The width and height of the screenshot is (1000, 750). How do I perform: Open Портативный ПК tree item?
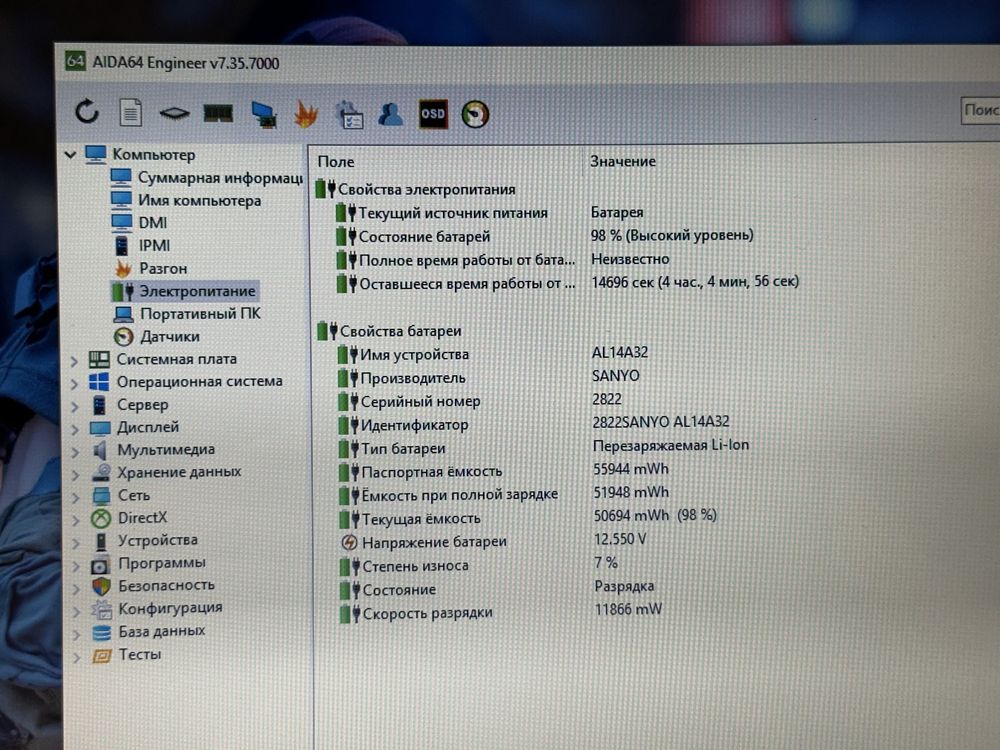187,314
